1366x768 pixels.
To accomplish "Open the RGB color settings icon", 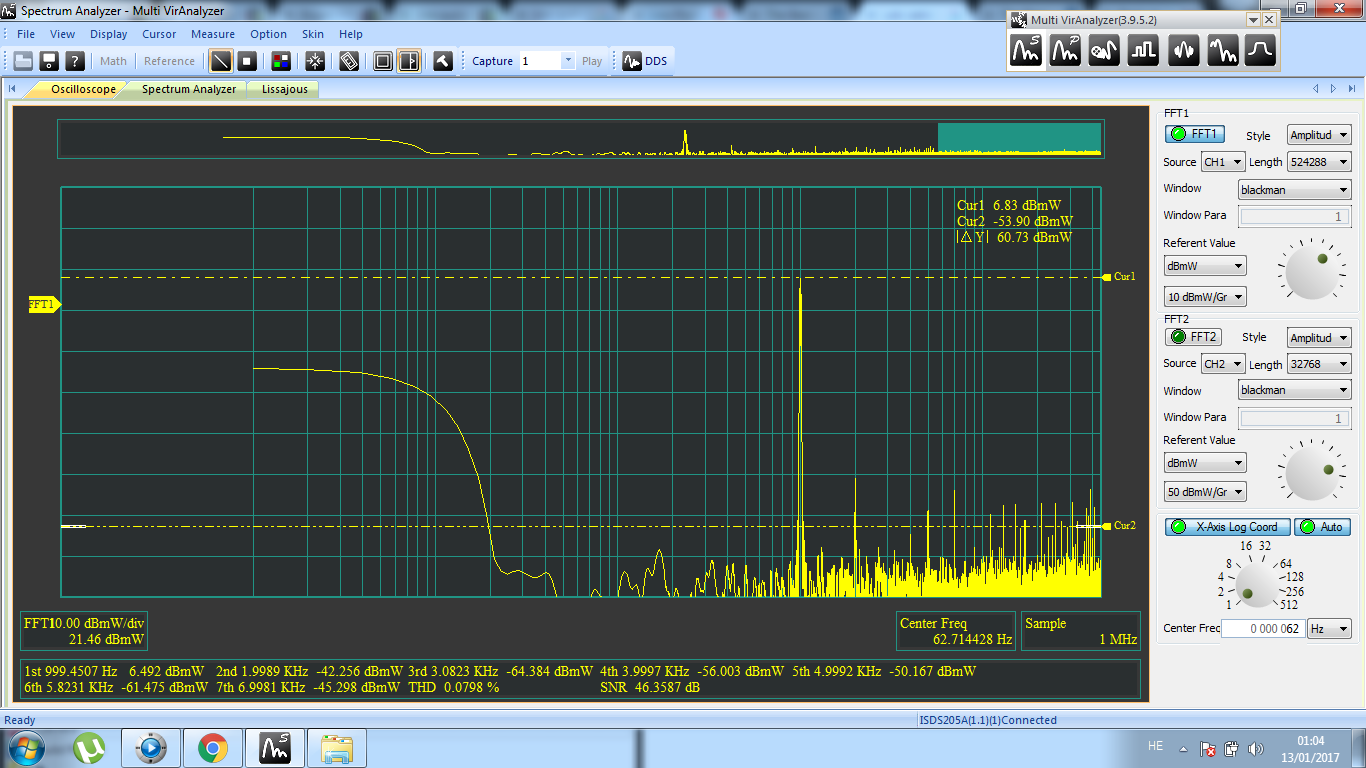I will click(281, 61).
